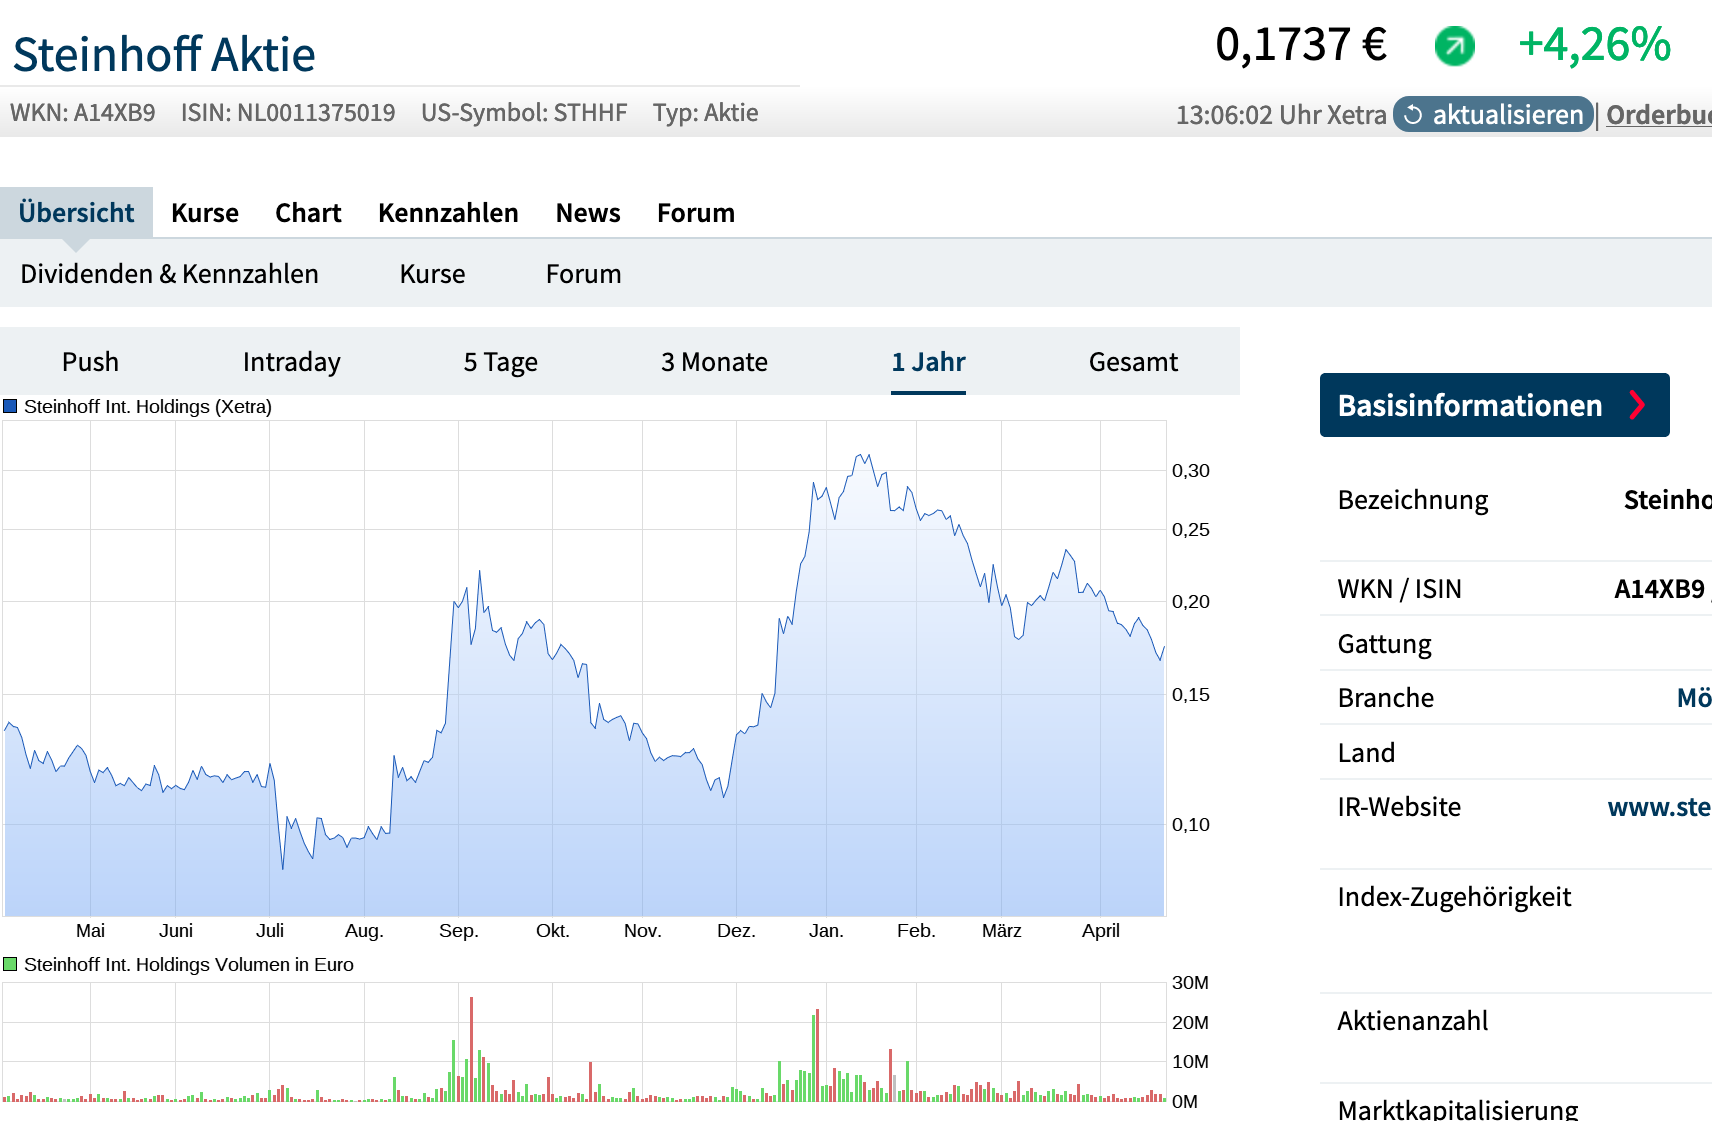Click the Bezeichnung row label
This screenshot has height=1121, width=1712.
point(1413,500)
